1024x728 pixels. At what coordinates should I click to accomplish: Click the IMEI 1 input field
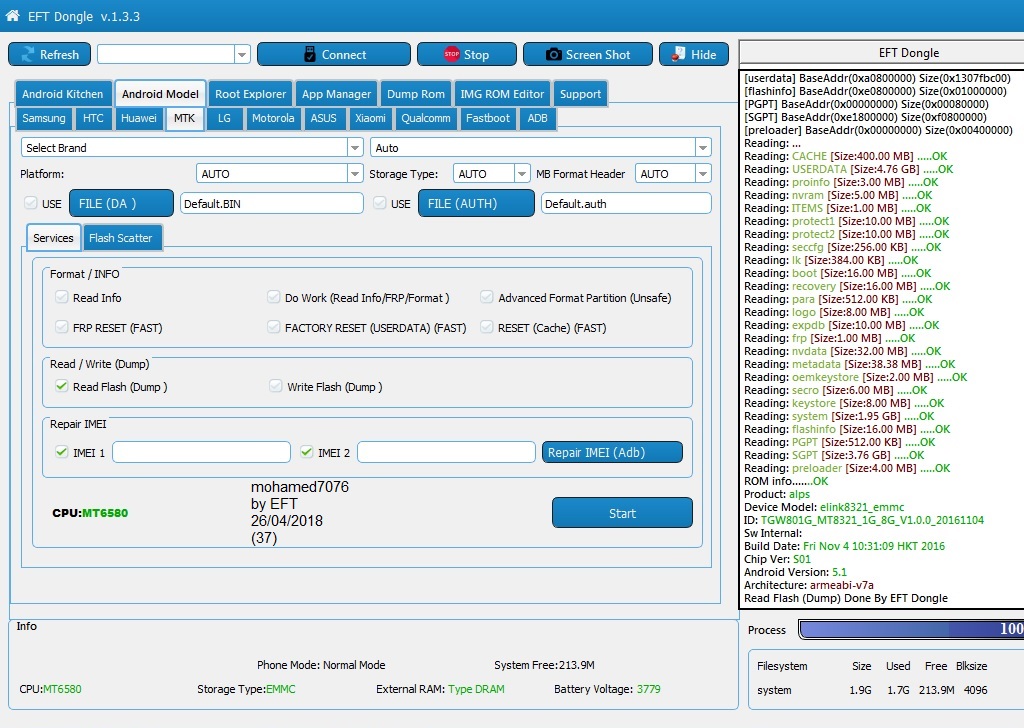[x=201, y=452]
